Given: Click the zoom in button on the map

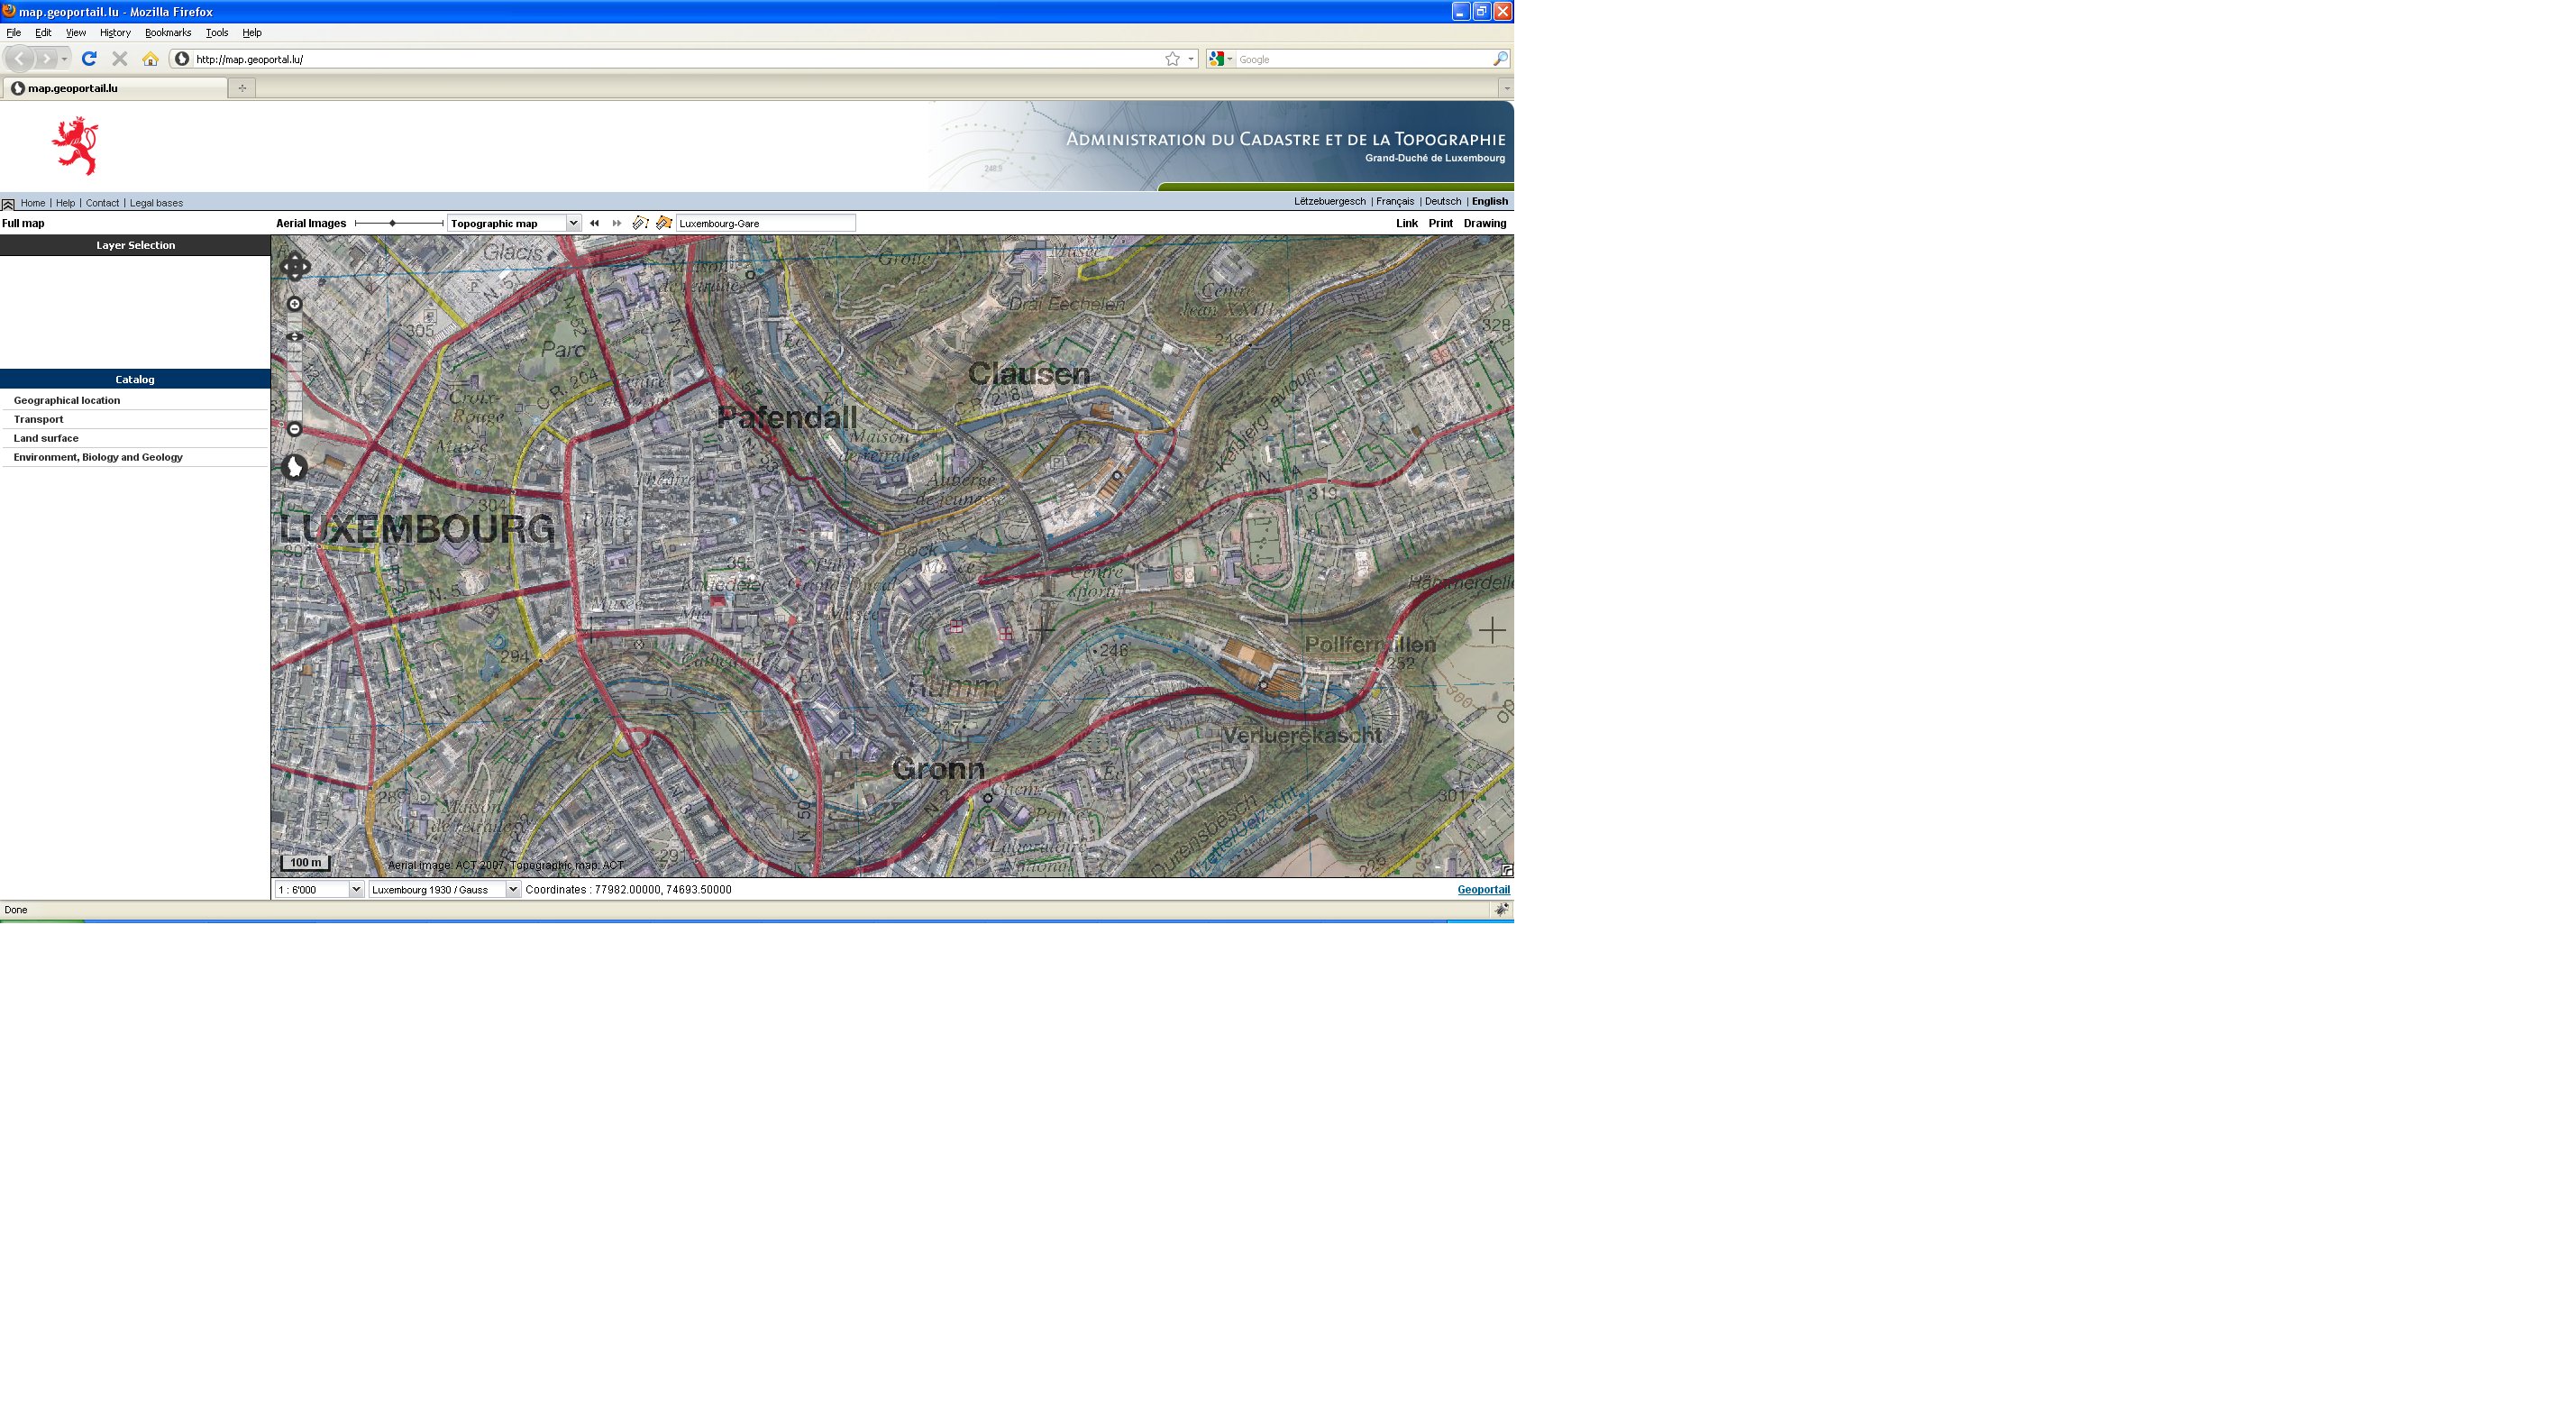Looking at the screenshot, I should (x=294, y=303).
